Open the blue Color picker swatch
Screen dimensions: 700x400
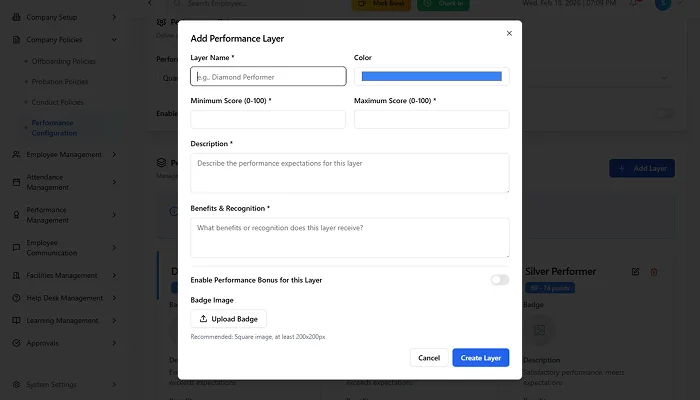[x=431, y=76]
